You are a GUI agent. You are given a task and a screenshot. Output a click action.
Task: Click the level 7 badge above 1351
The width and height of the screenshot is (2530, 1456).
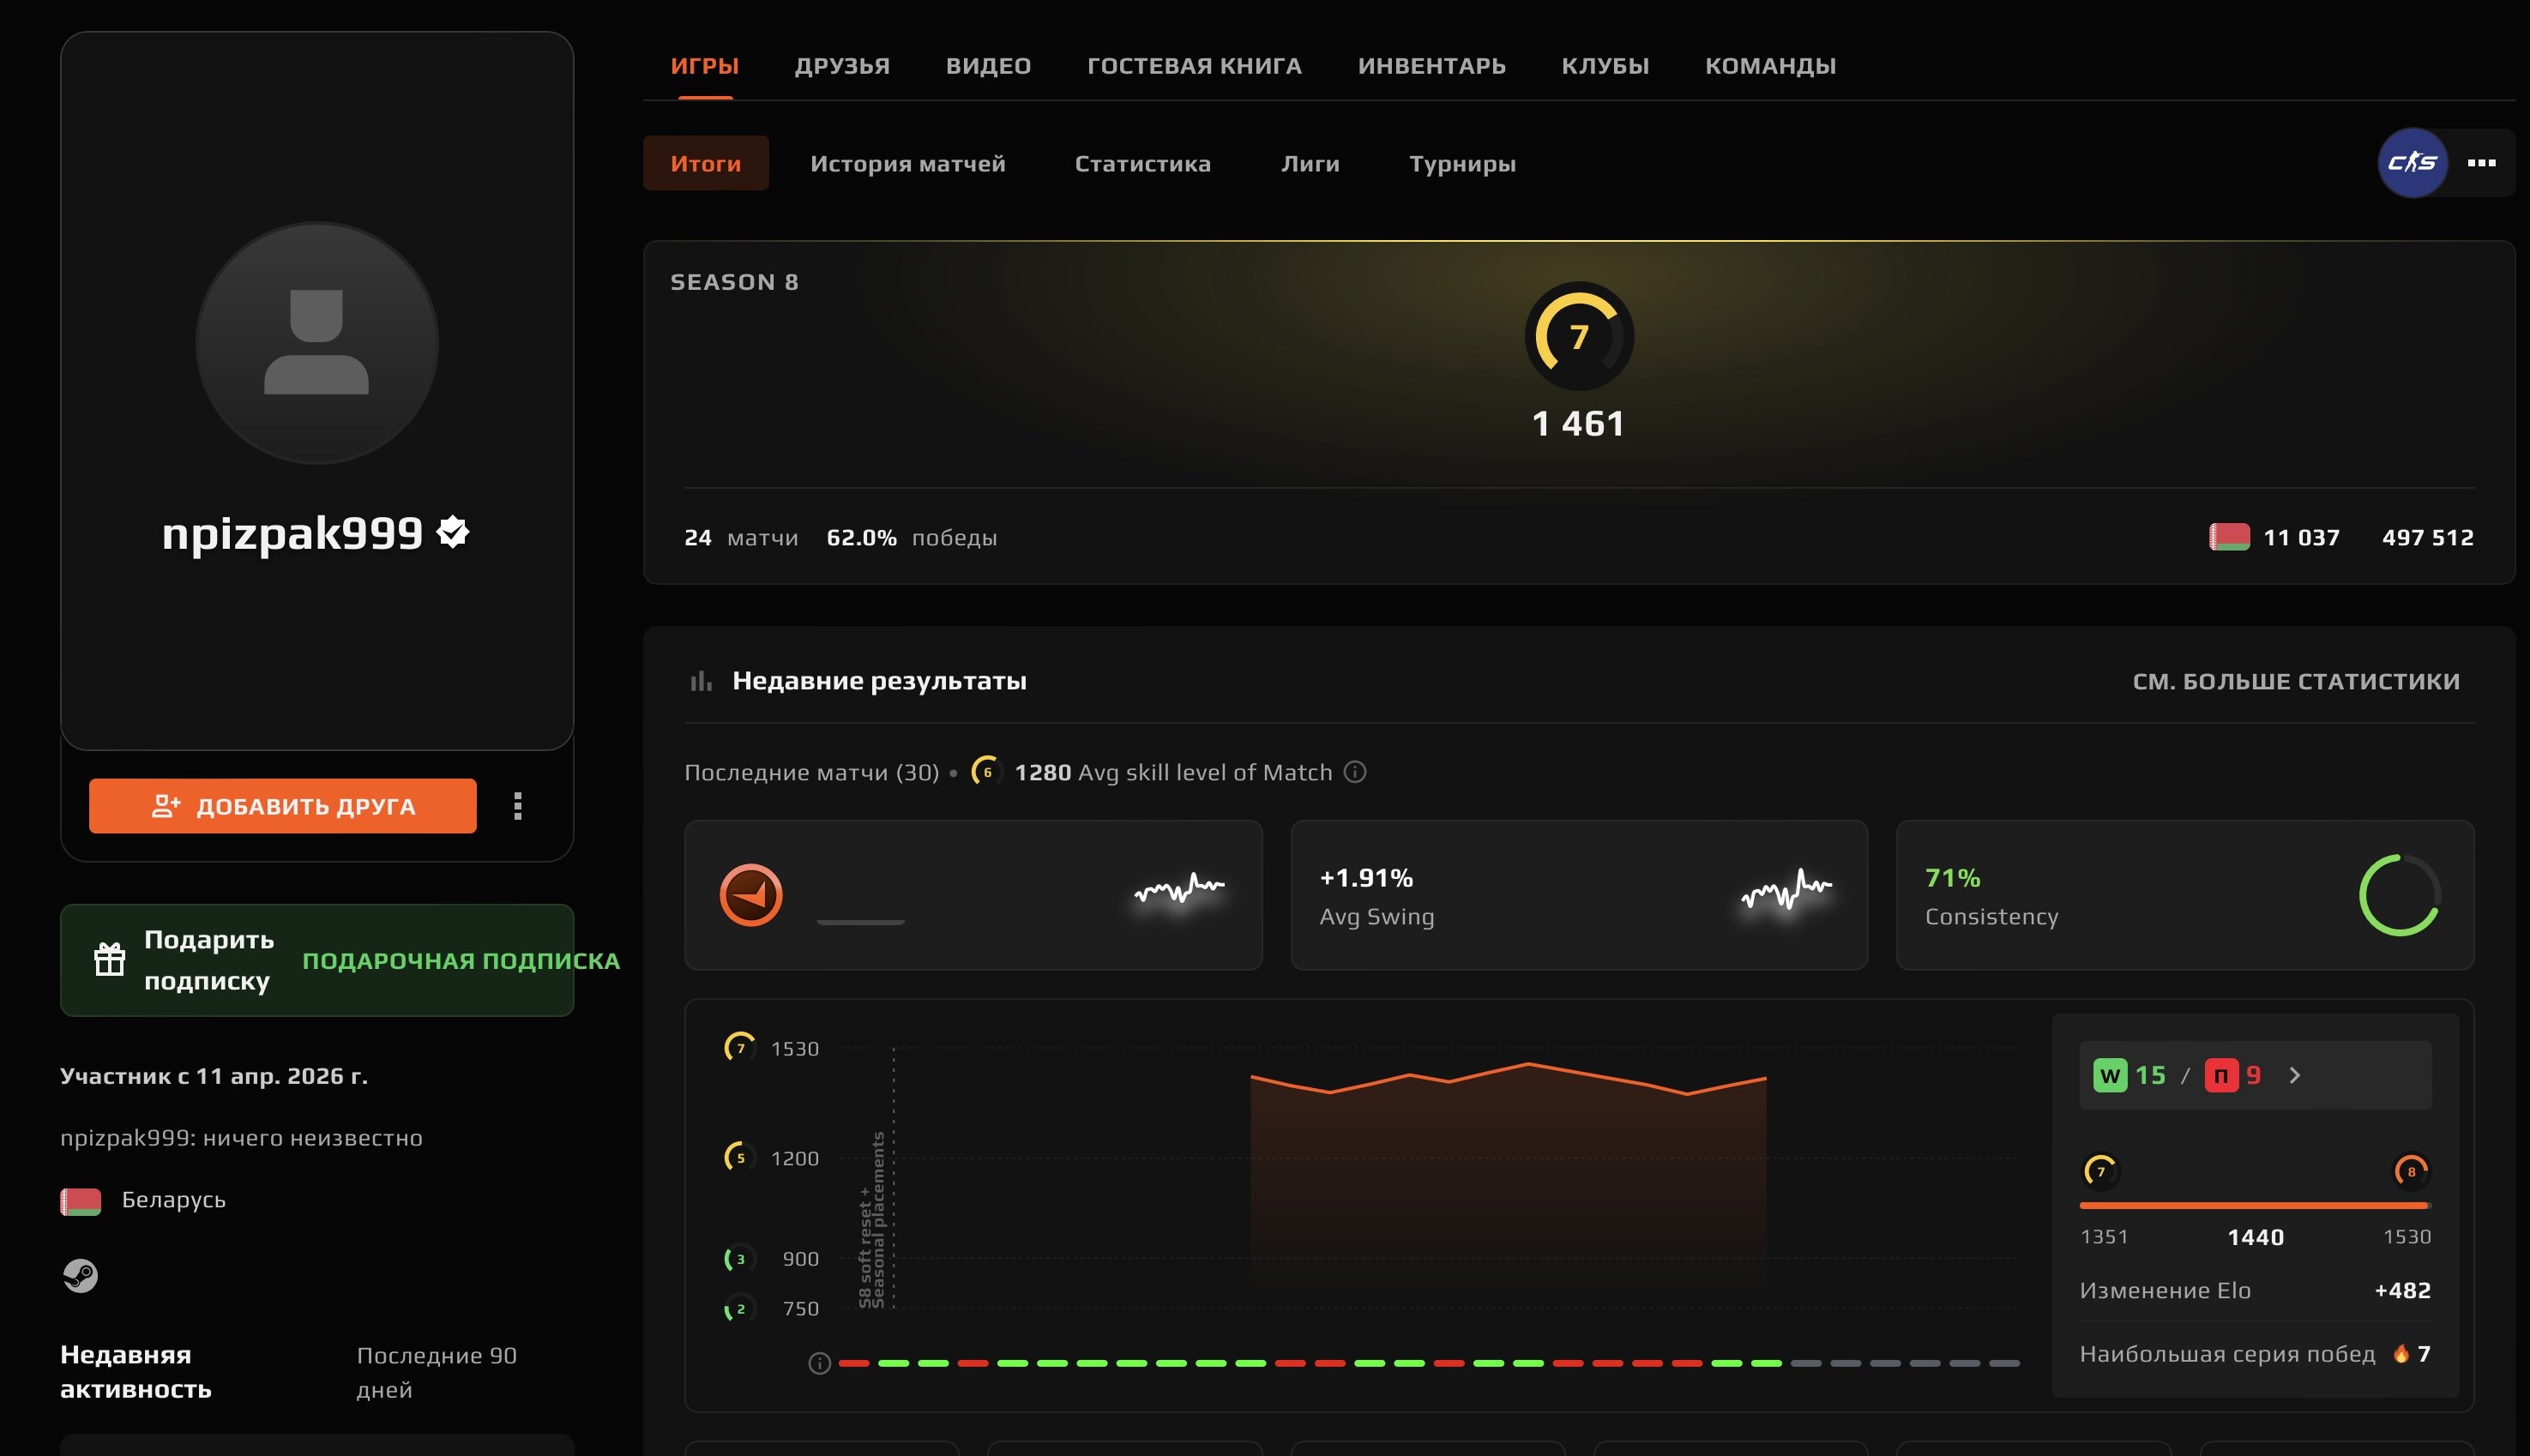2100,1171
